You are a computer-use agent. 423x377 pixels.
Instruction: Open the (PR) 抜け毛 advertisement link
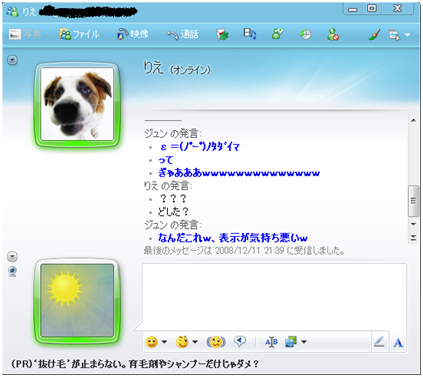pos(135,364)
